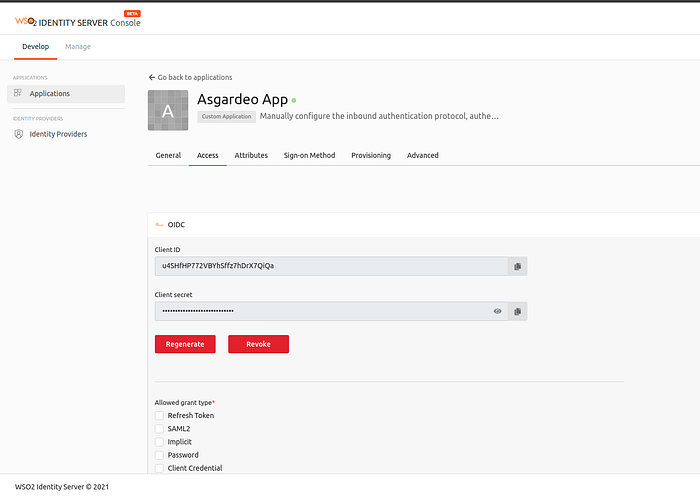
Task: Click the Identity Providers shield icon
Action: point(18,134)
